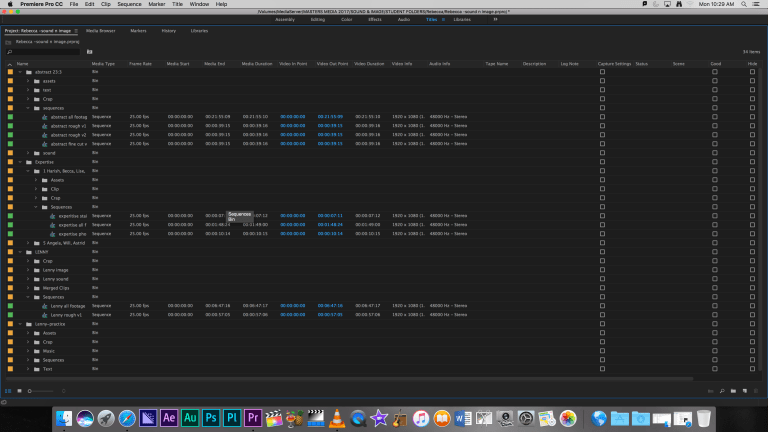
Task: Enable Hide checkbox for abstract 23:3 bin
Action: (x=752, y=72)
